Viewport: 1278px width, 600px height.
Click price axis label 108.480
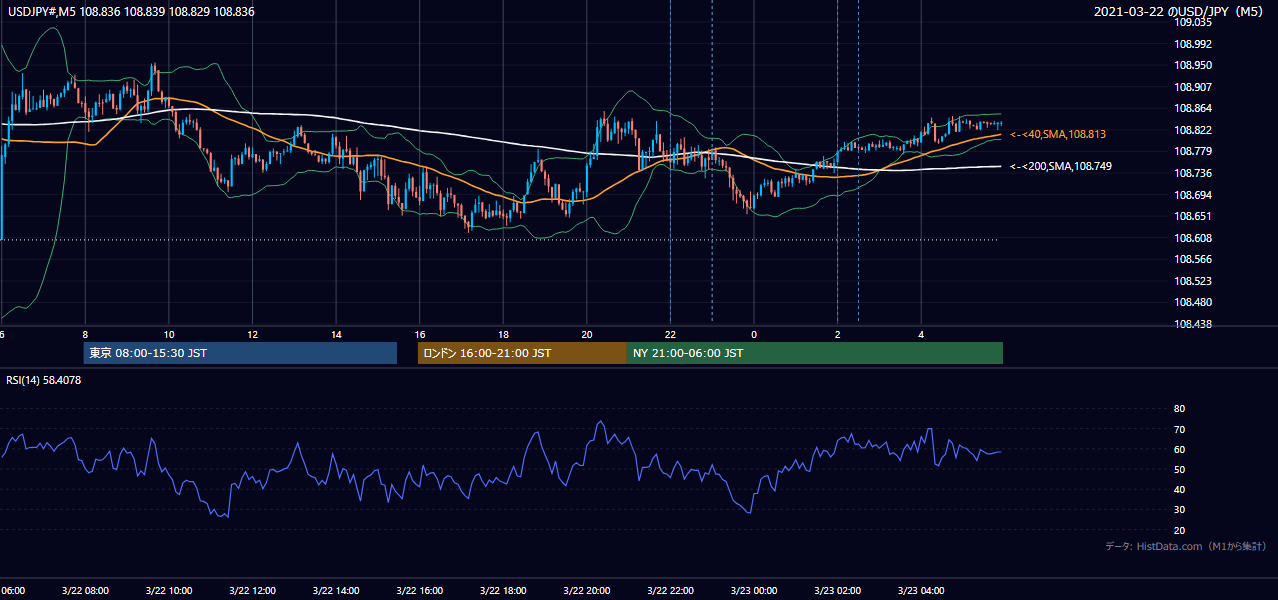1195,302
